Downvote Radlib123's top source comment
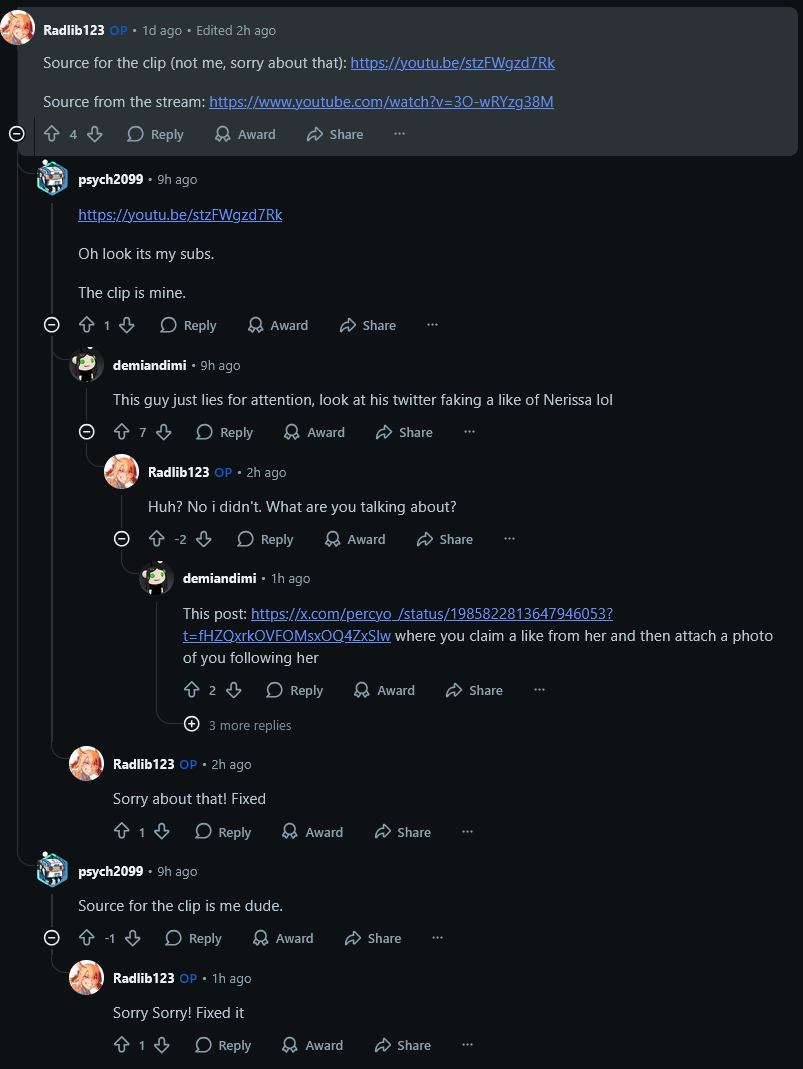This screenshot has height=1069, width=803. [x=95, y=134]
